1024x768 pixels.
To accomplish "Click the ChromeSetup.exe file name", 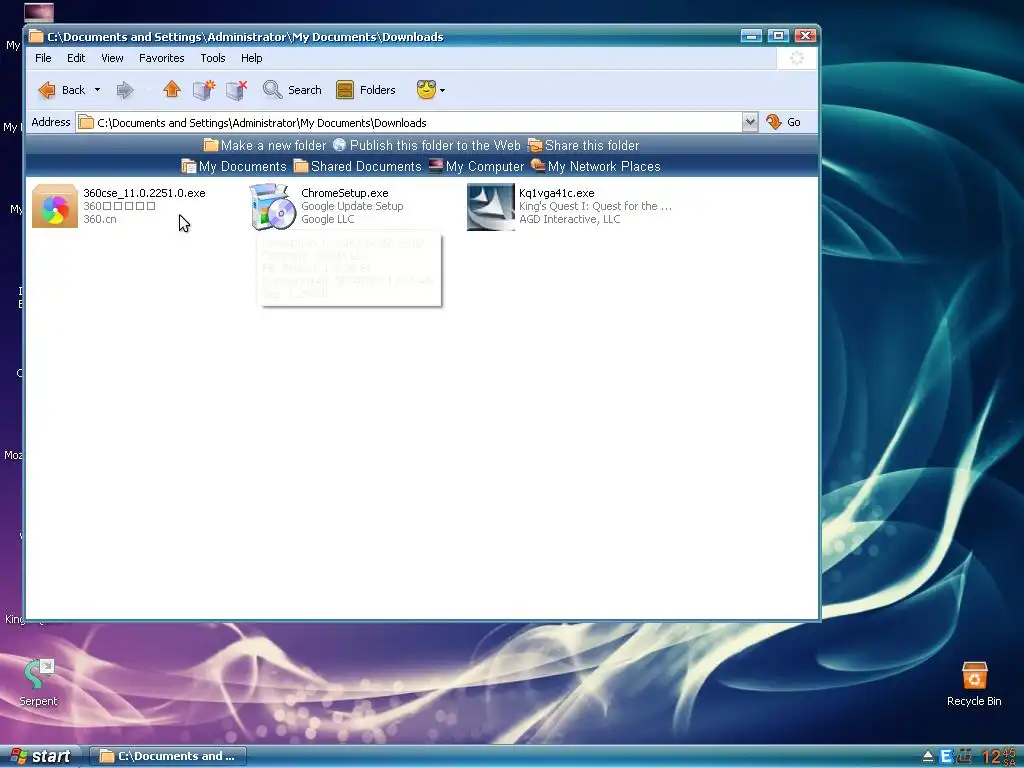I will click(x=345, y=193).
